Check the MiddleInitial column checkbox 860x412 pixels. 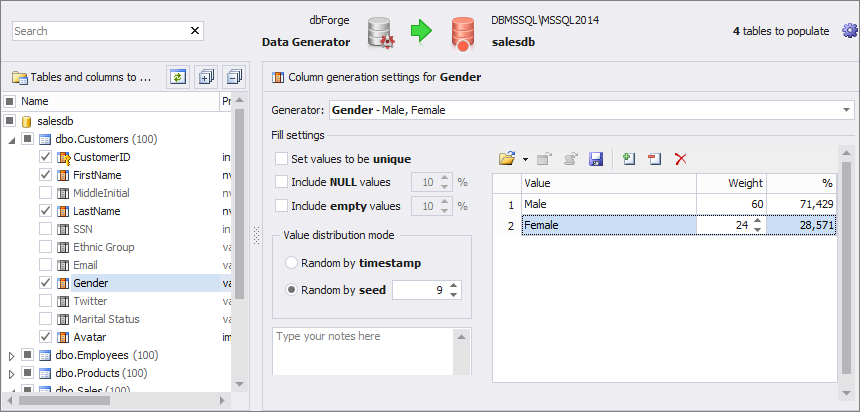tap(46, 193)
